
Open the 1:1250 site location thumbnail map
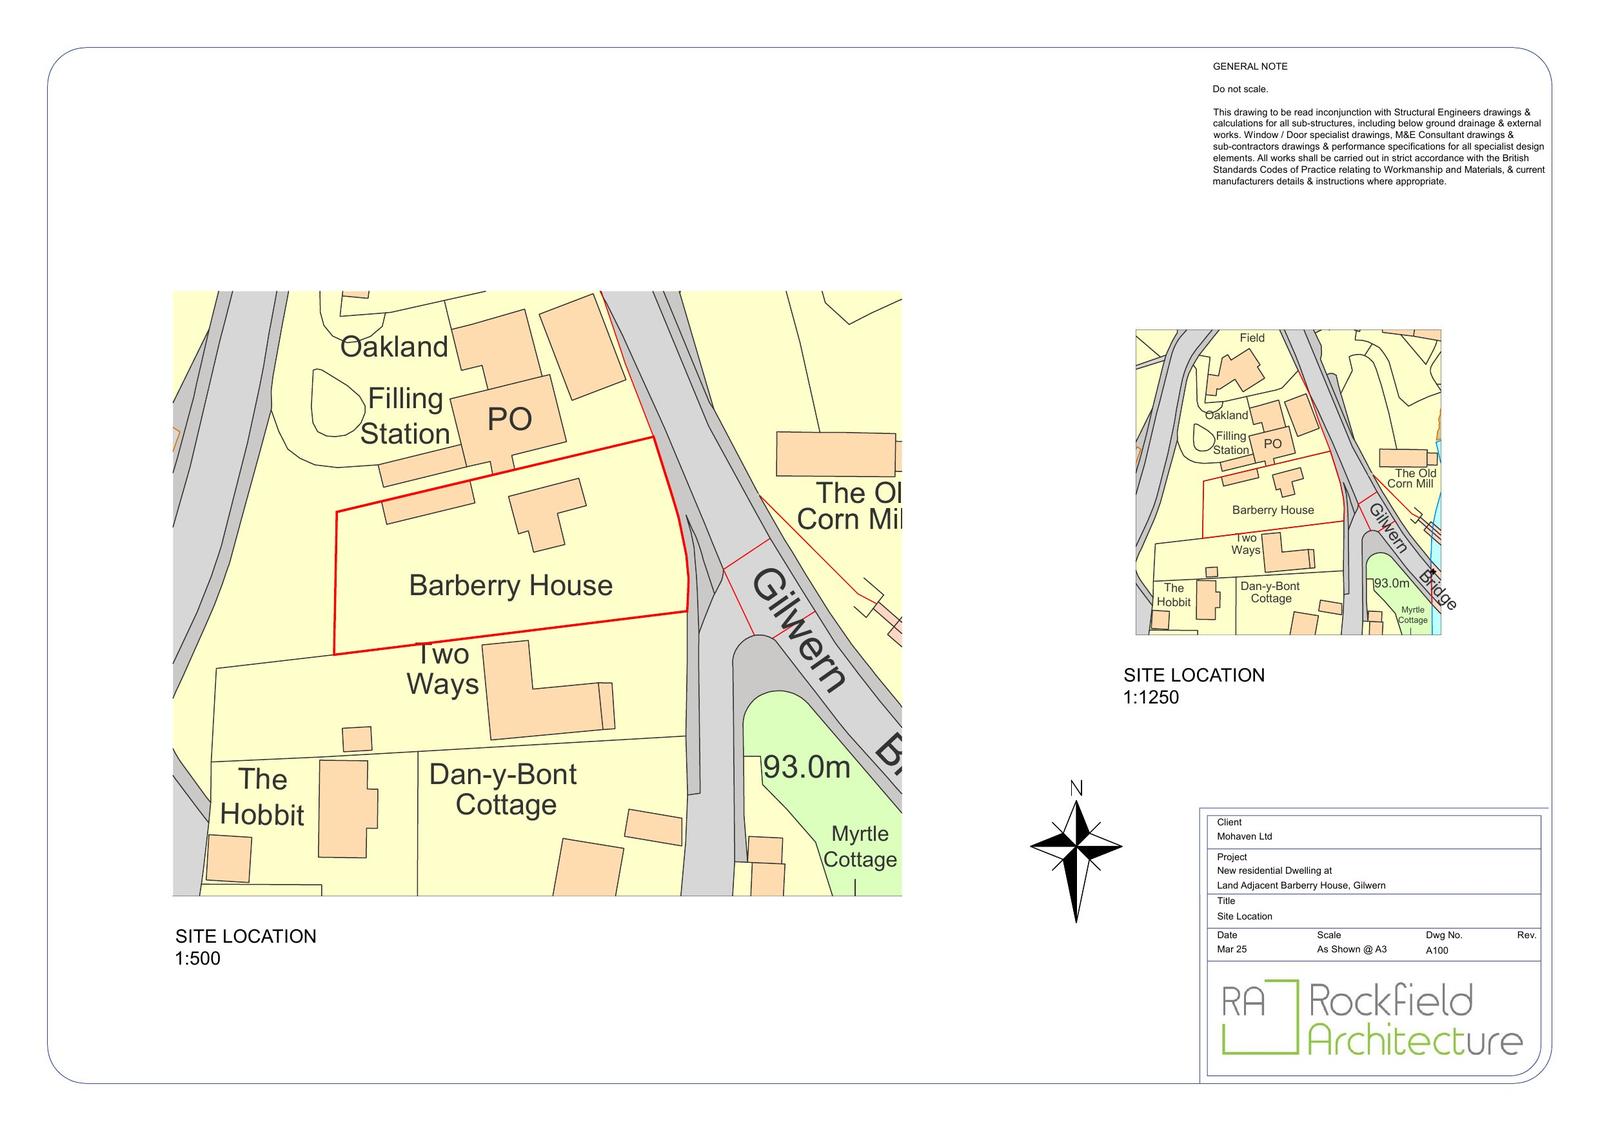(1288, 482)
